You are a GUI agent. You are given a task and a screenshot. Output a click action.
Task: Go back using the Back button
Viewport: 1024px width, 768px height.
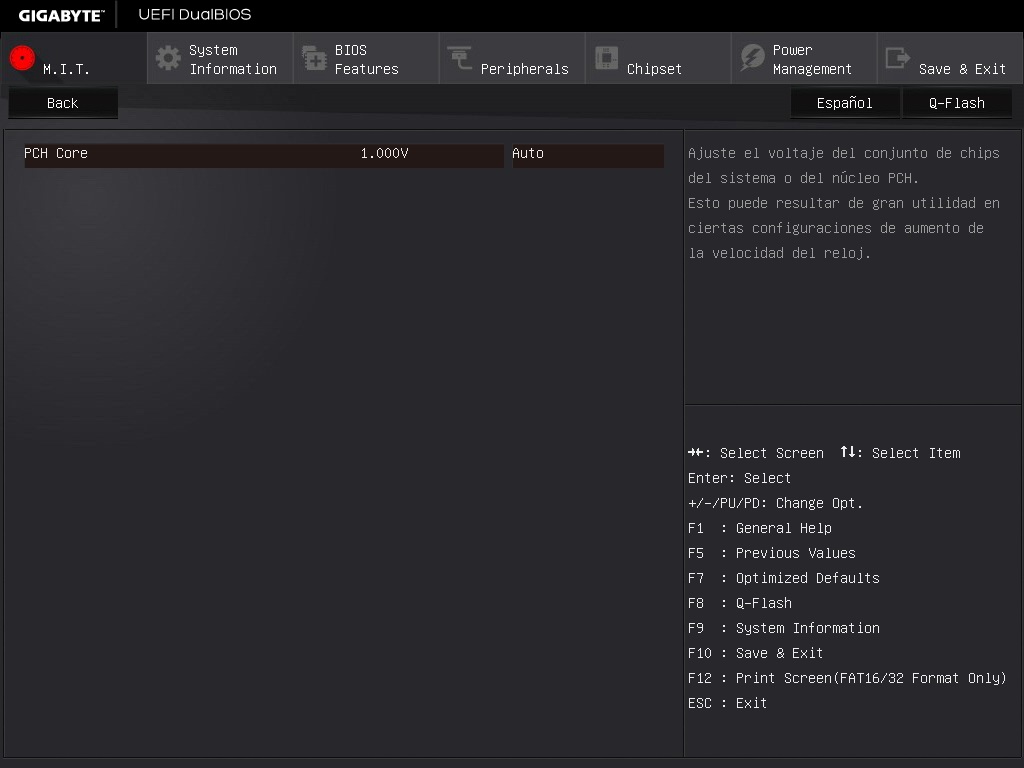click(62, 103)
